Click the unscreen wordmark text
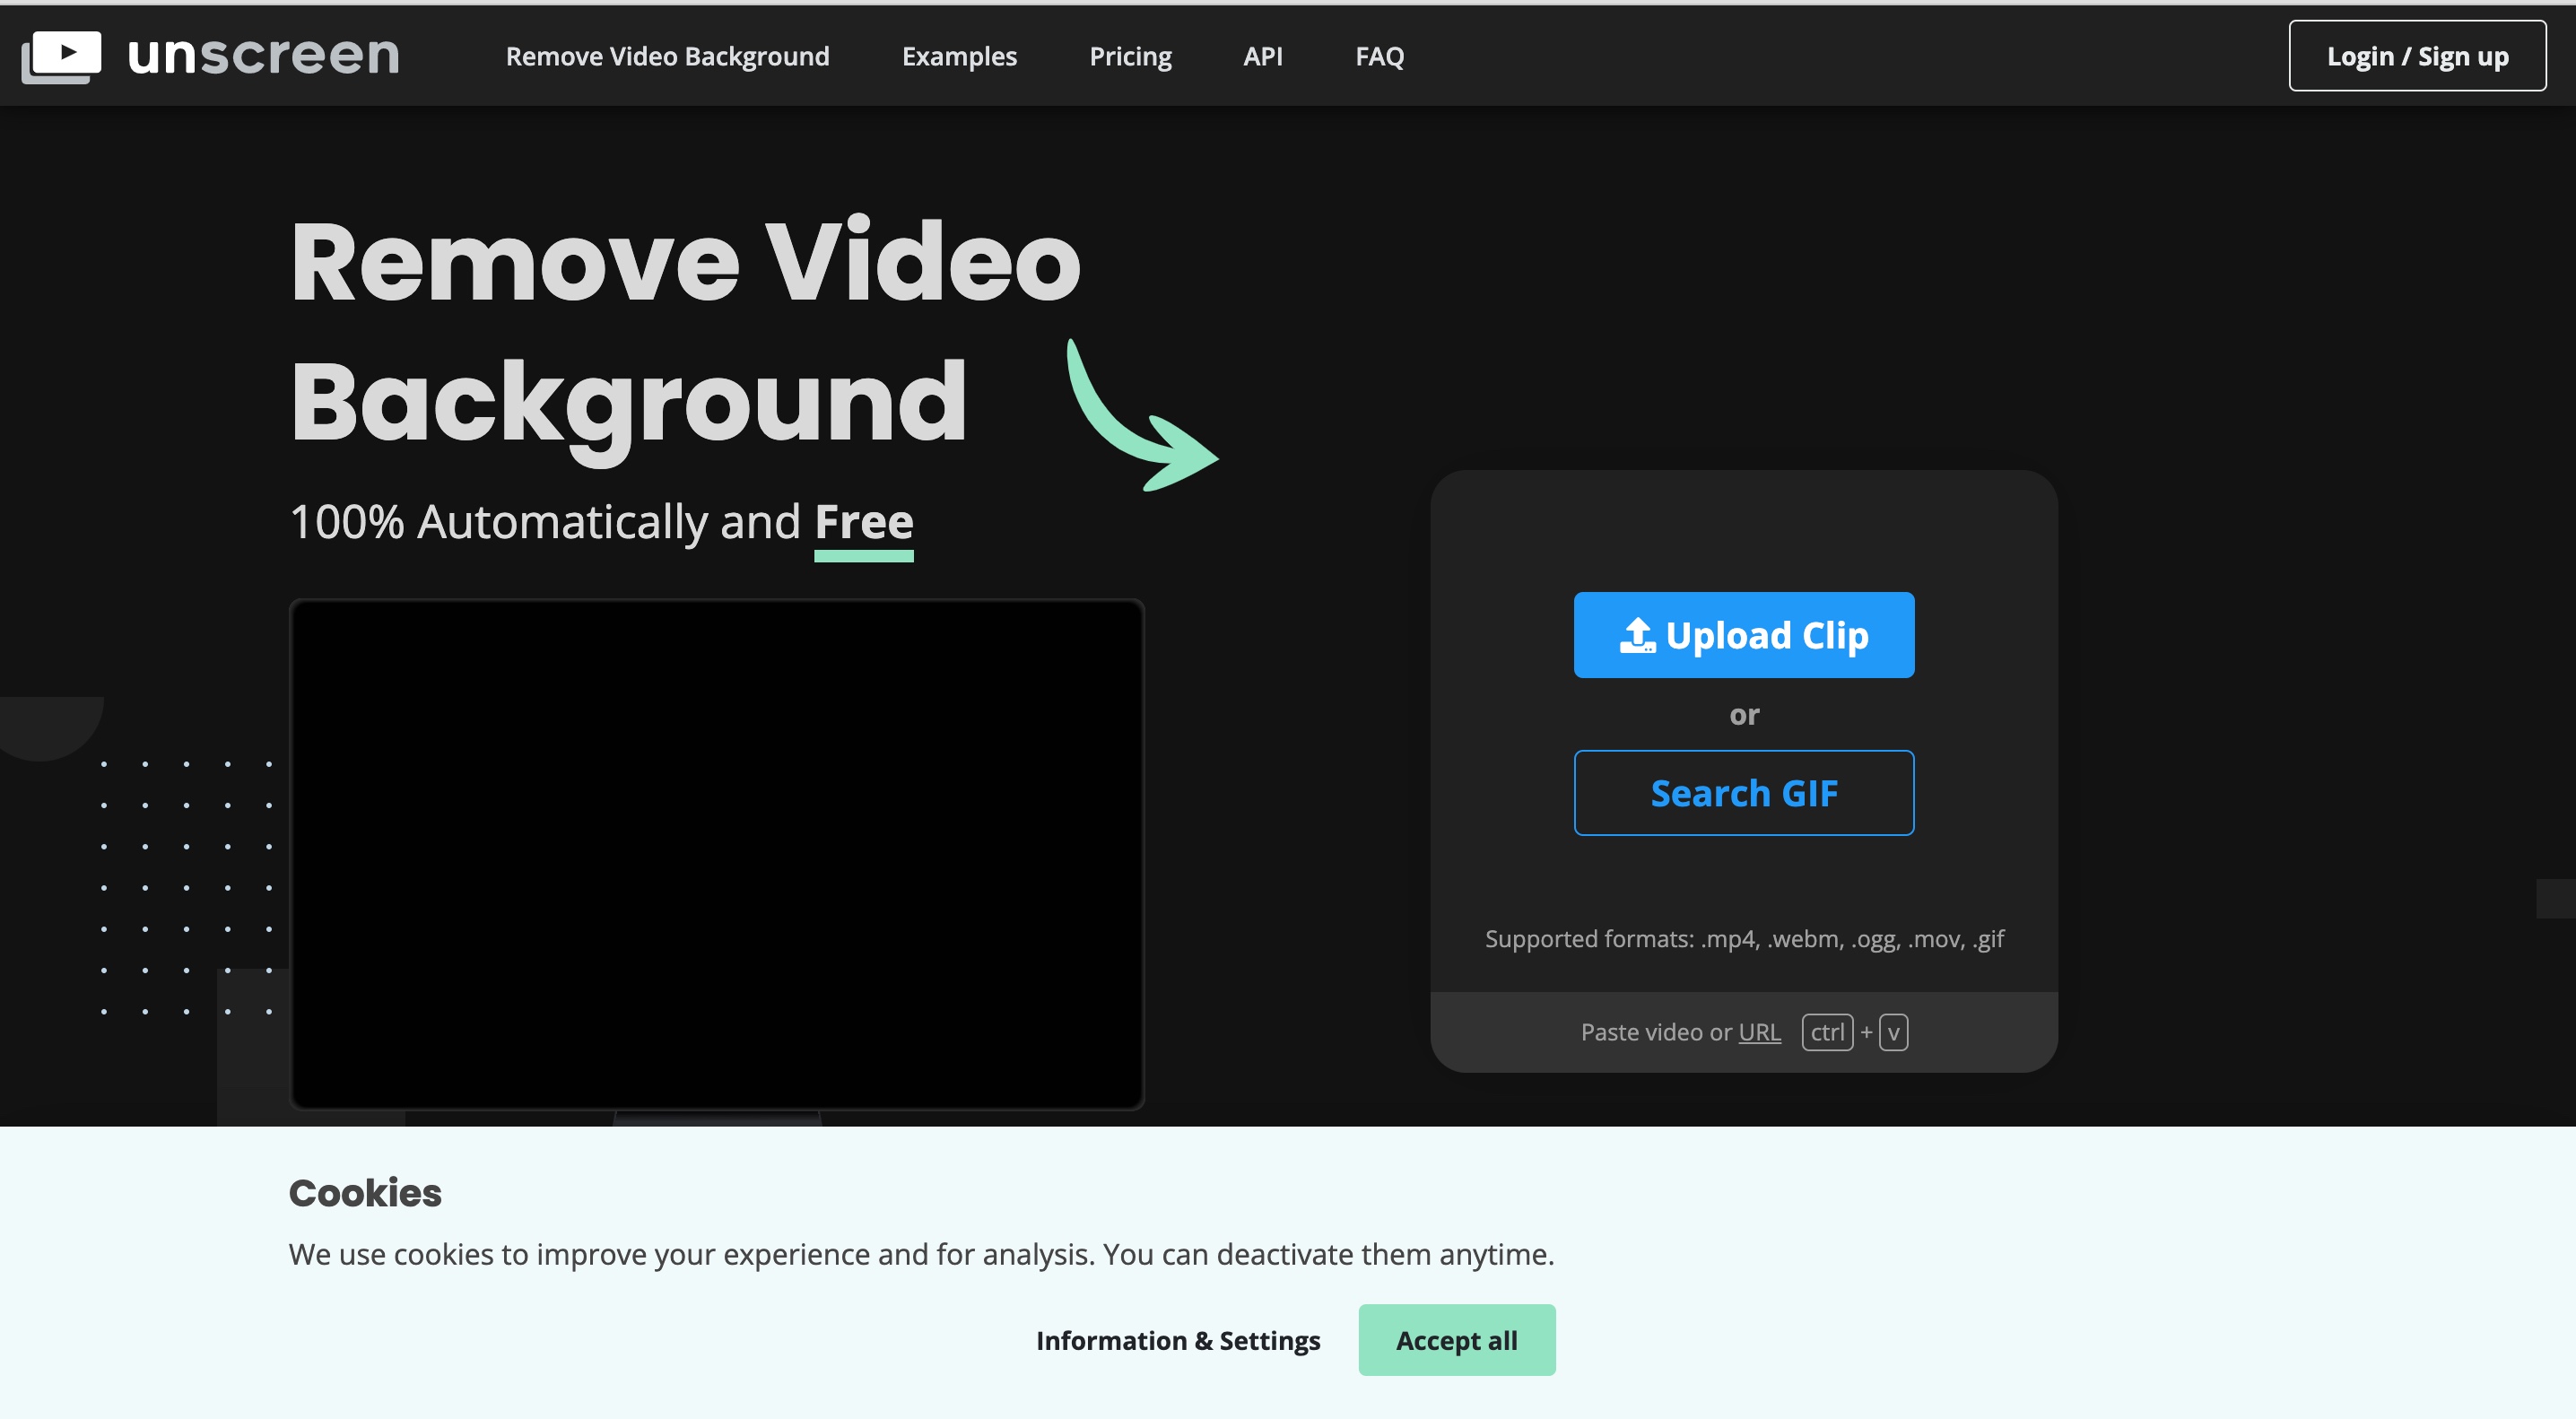The width and height of the screenshot is (2576, 1419). tap(264, 56)
